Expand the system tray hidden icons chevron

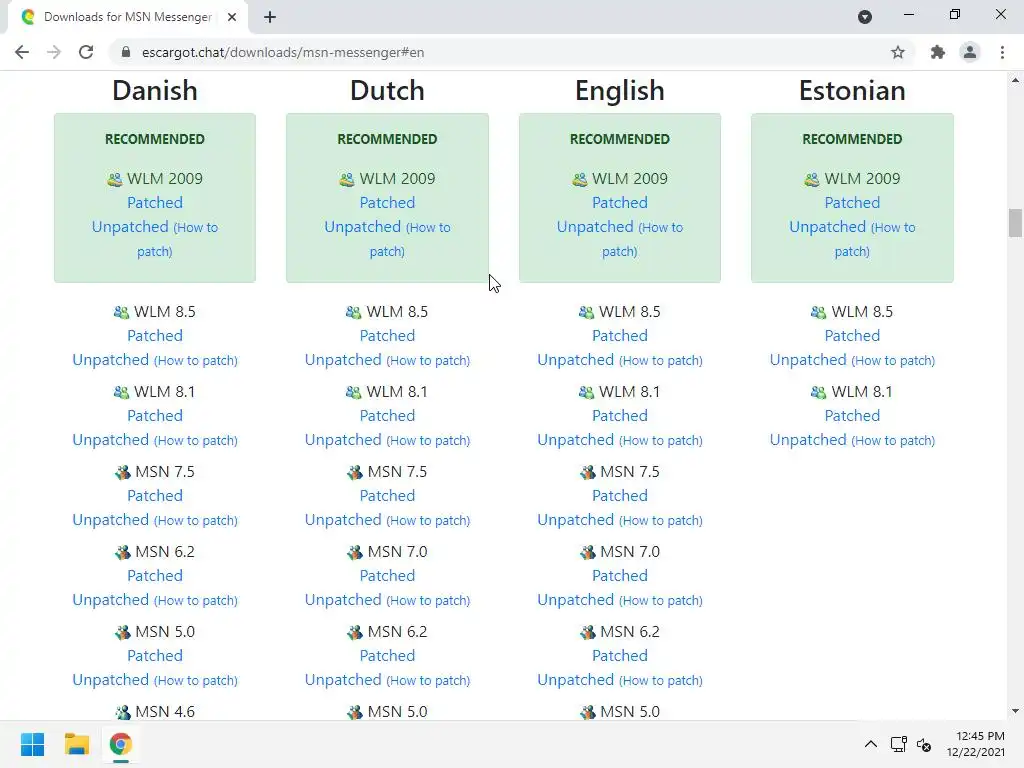tap(871, 744)
